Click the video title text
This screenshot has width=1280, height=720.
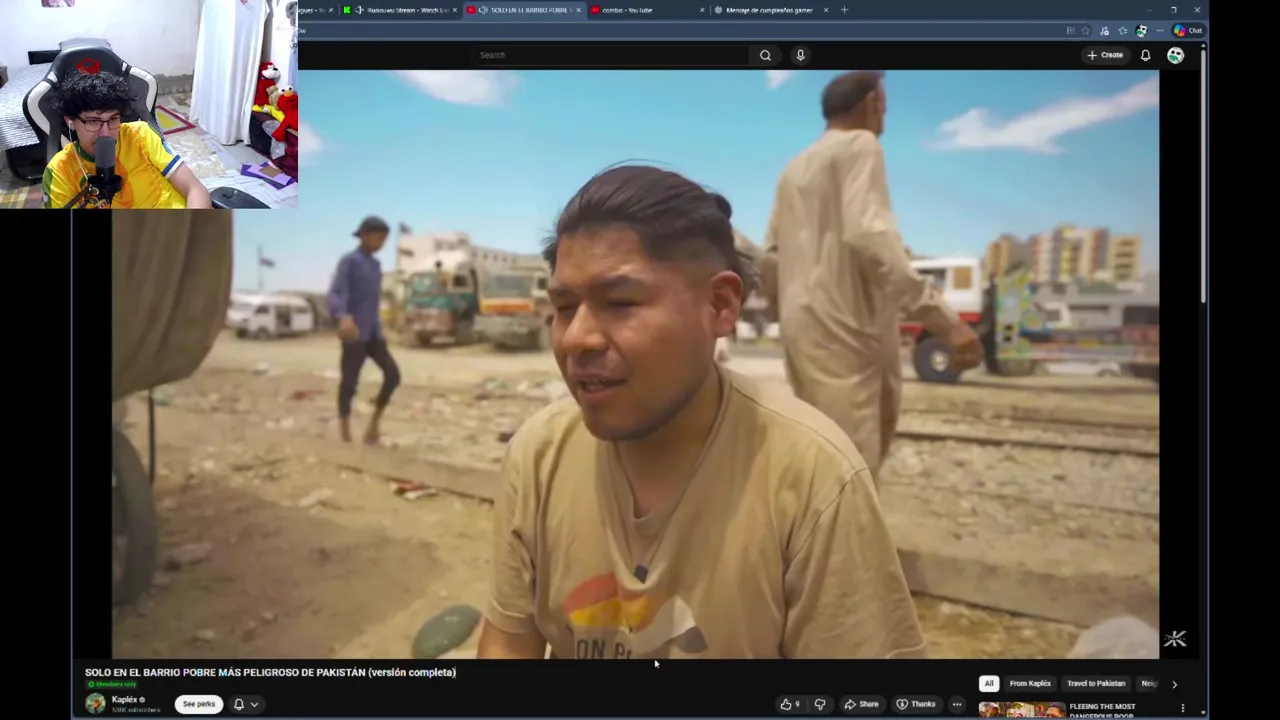point(270,672)
